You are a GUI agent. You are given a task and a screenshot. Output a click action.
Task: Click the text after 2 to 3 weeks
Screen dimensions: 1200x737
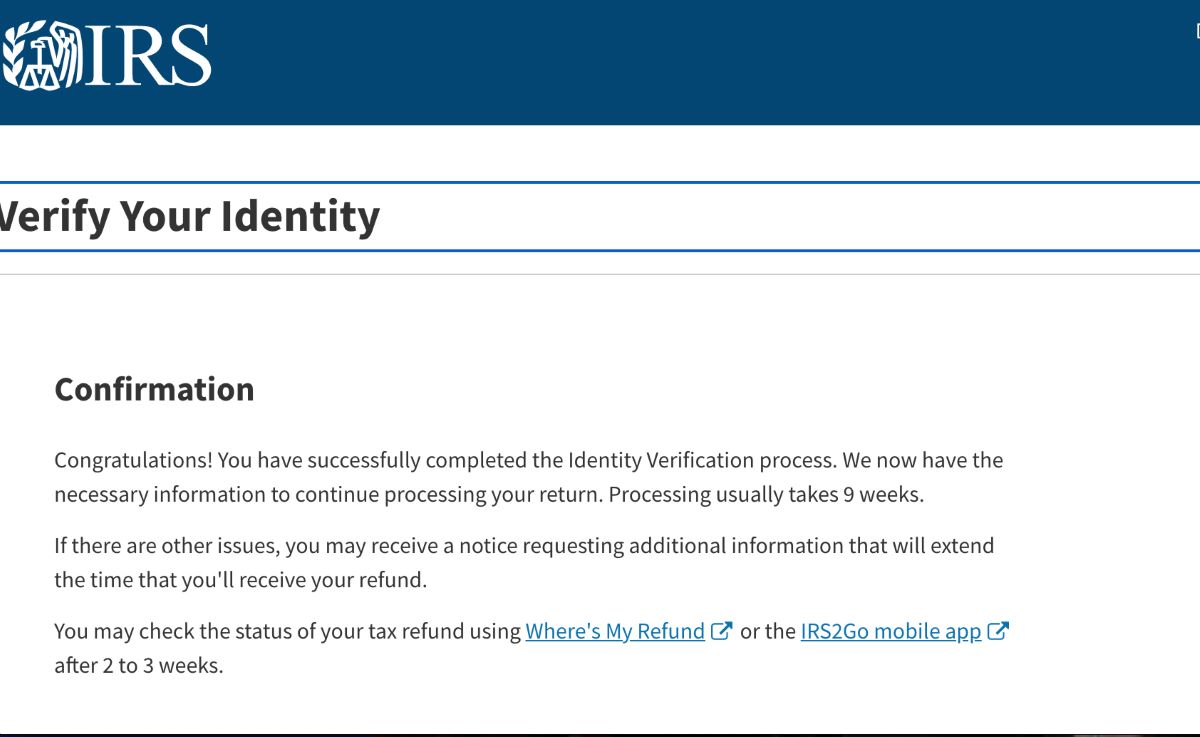[x=138, y=666]
